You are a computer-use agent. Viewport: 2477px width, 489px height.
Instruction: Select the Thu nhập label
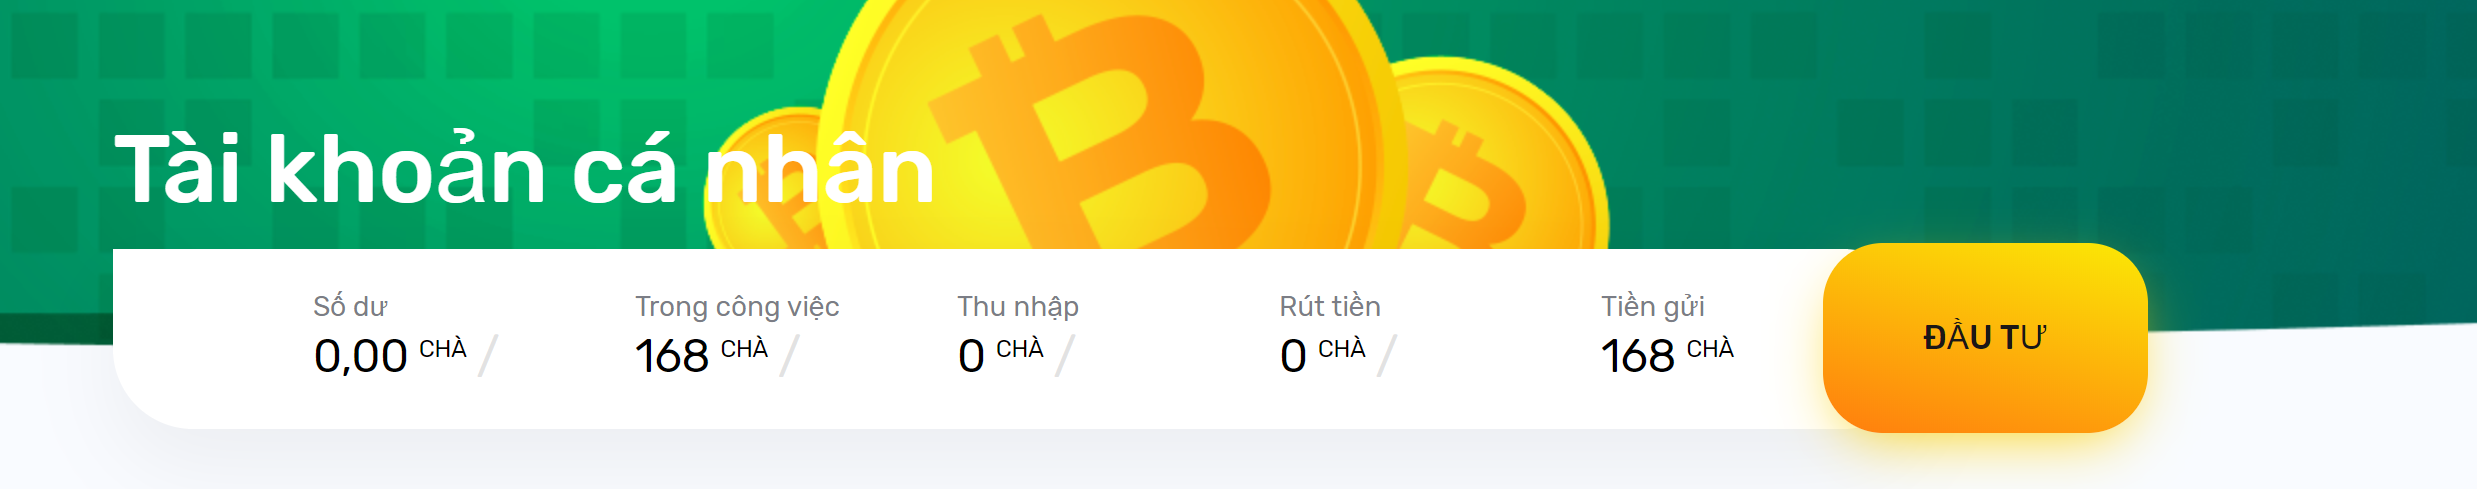[1018, 306]
